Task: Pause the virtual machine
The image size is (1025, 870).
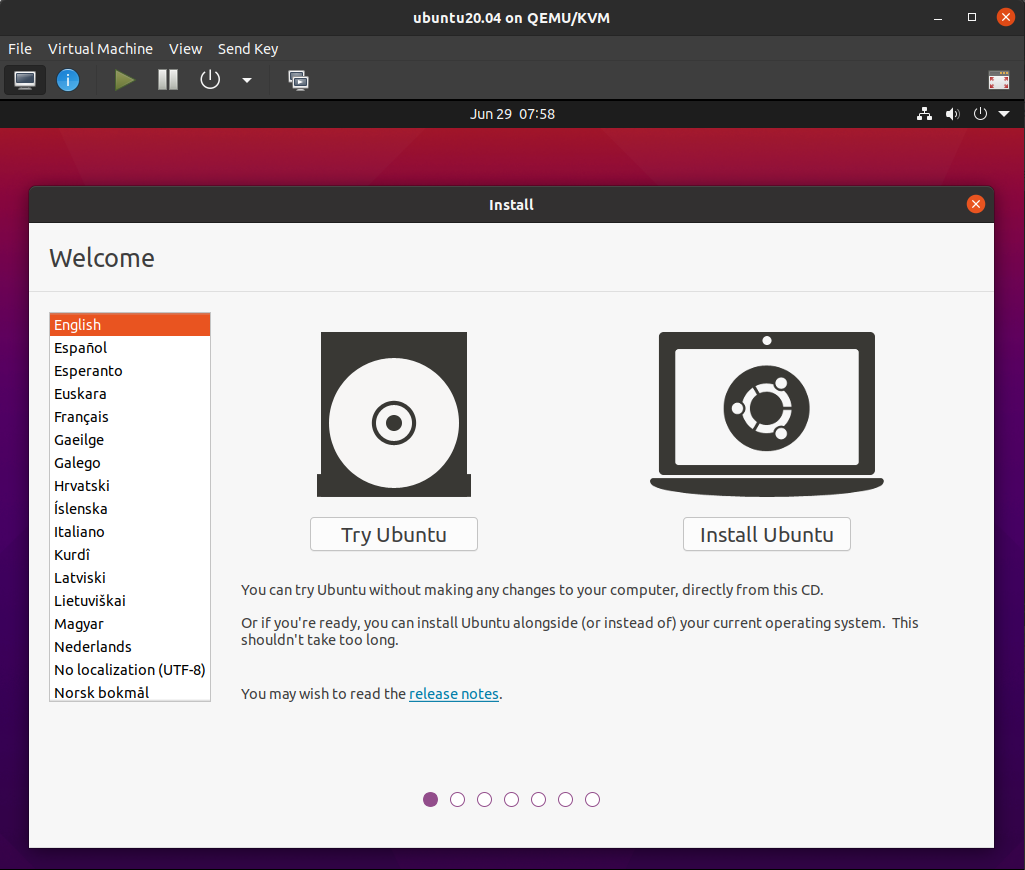Action: pos(168,80)
